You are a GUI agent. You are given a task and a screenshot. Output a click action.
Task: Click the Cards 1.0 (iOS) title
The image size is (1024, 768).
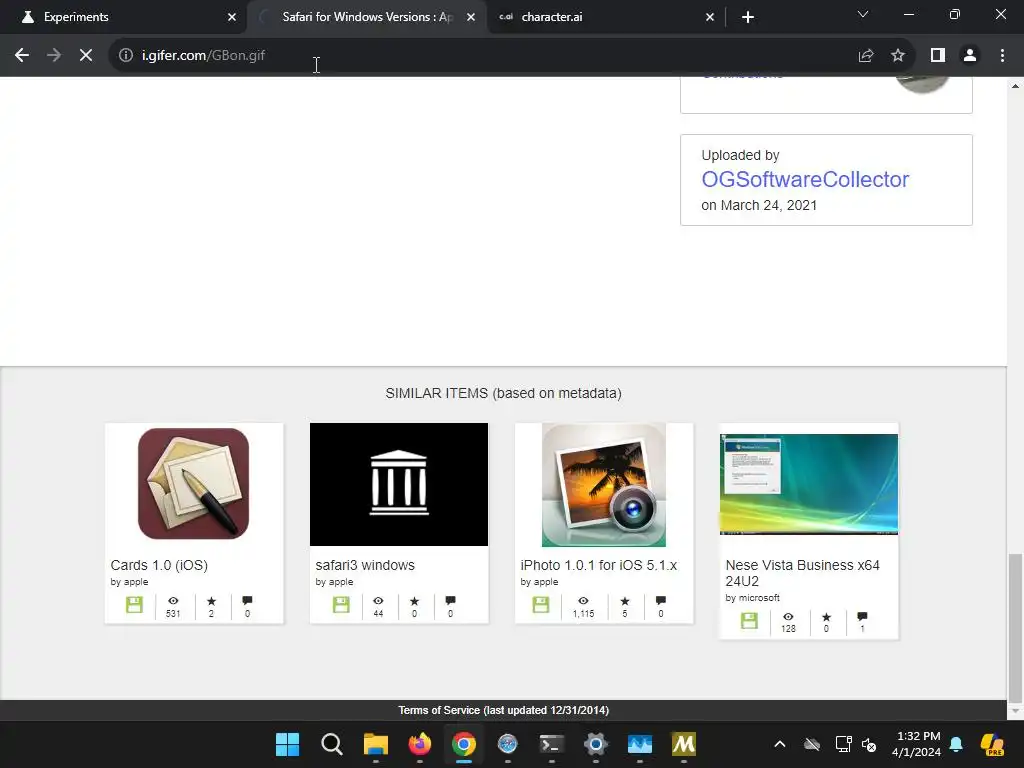tap(159, 565)
